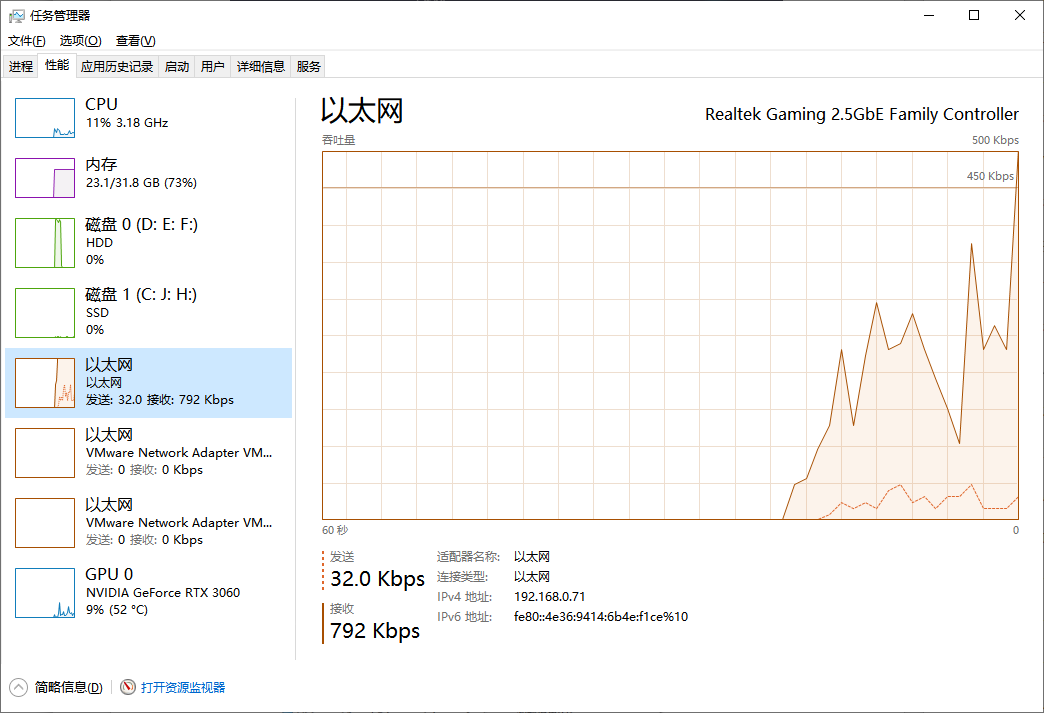Click the 简略信息(D) button text
Image resolution: width=1044 pixels, height=713 pixels.
tap(69, 687)
